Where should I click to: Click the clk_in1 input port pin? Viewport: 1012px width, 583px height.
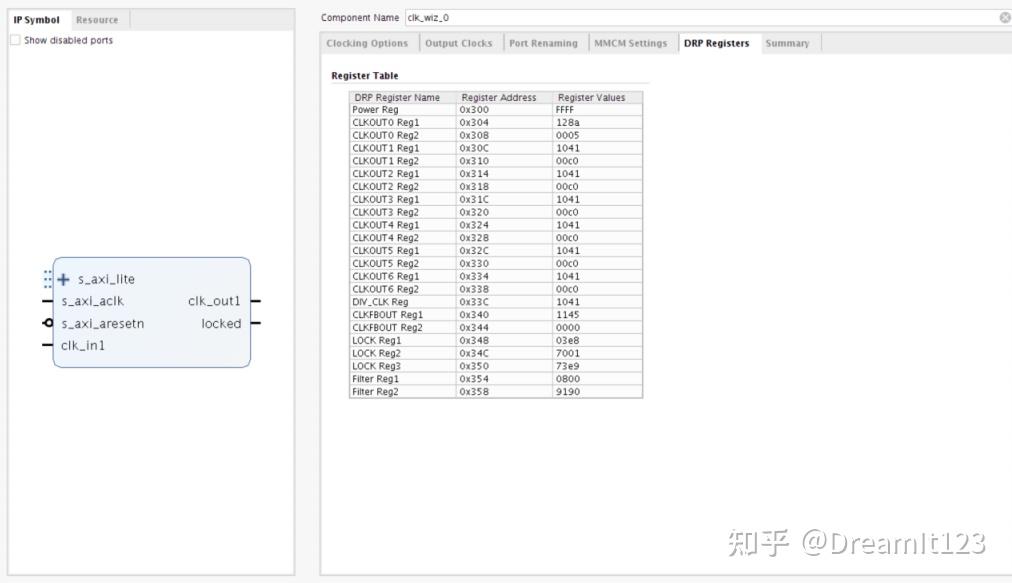pyautogui.click(x=45, y=345)
